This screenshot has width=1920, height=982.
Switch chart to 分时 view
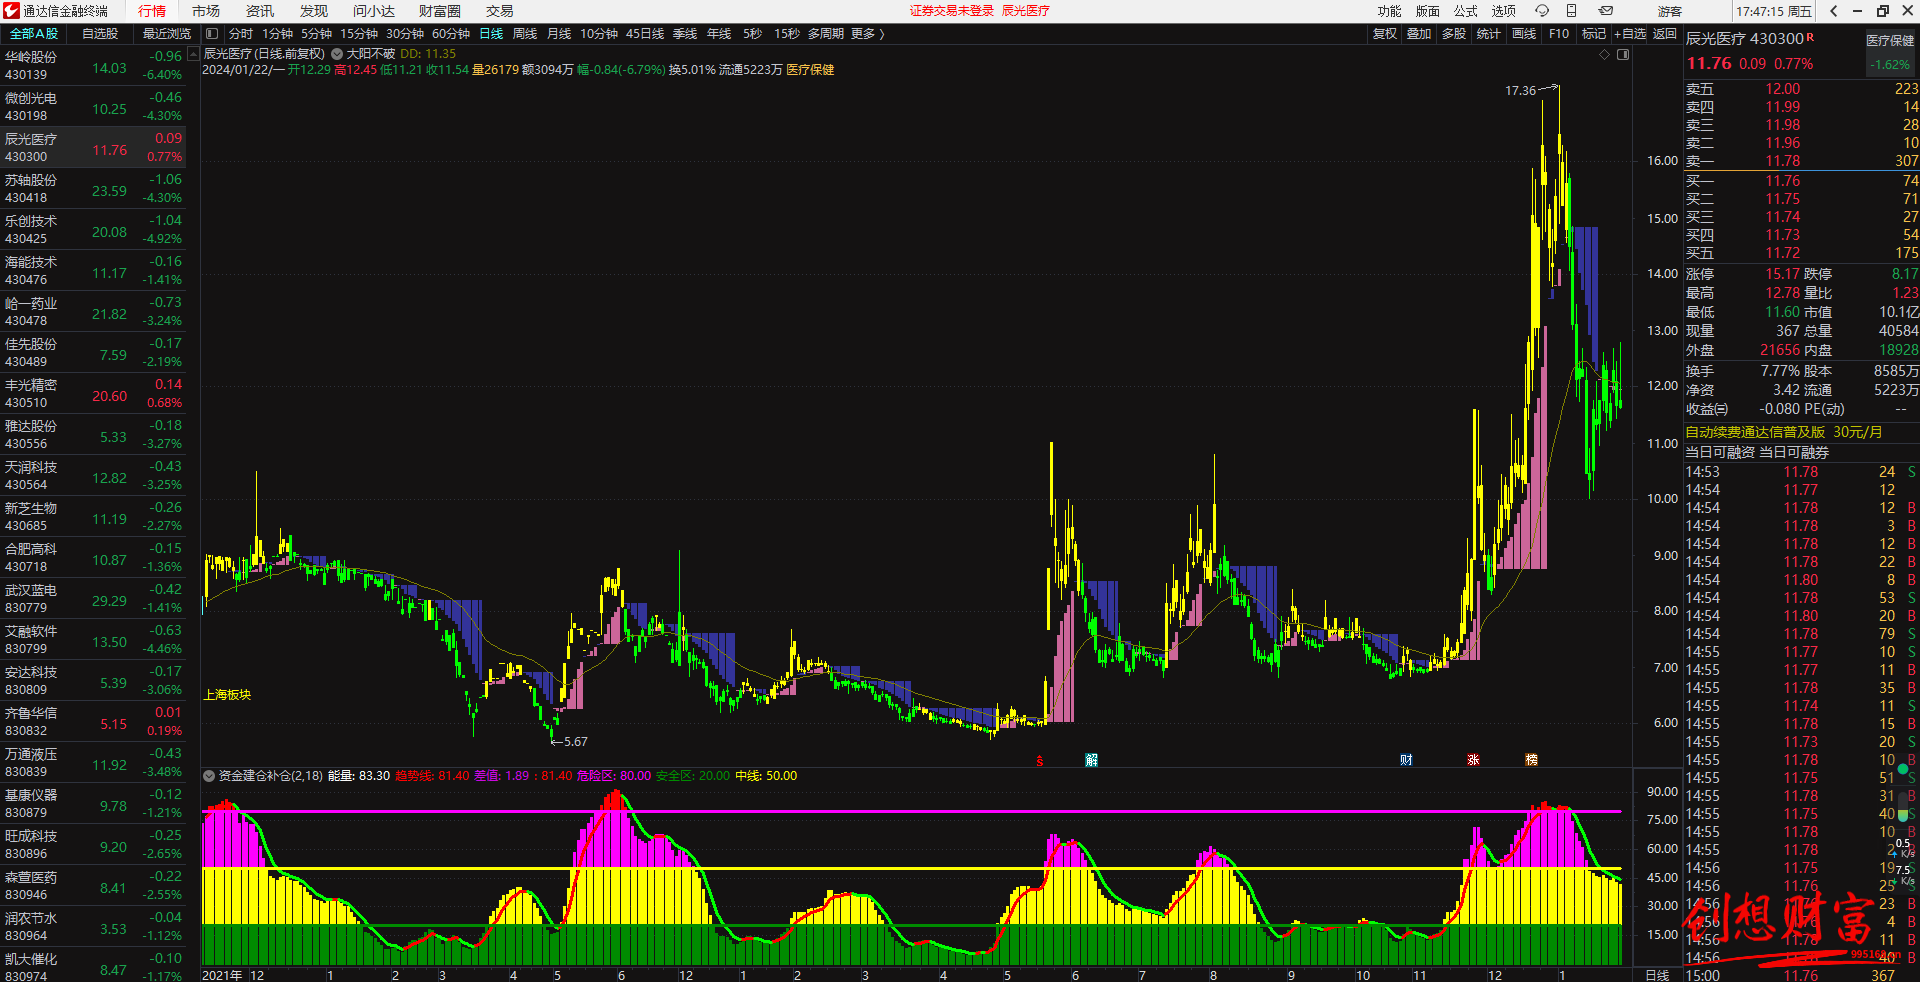pos(241,34)
